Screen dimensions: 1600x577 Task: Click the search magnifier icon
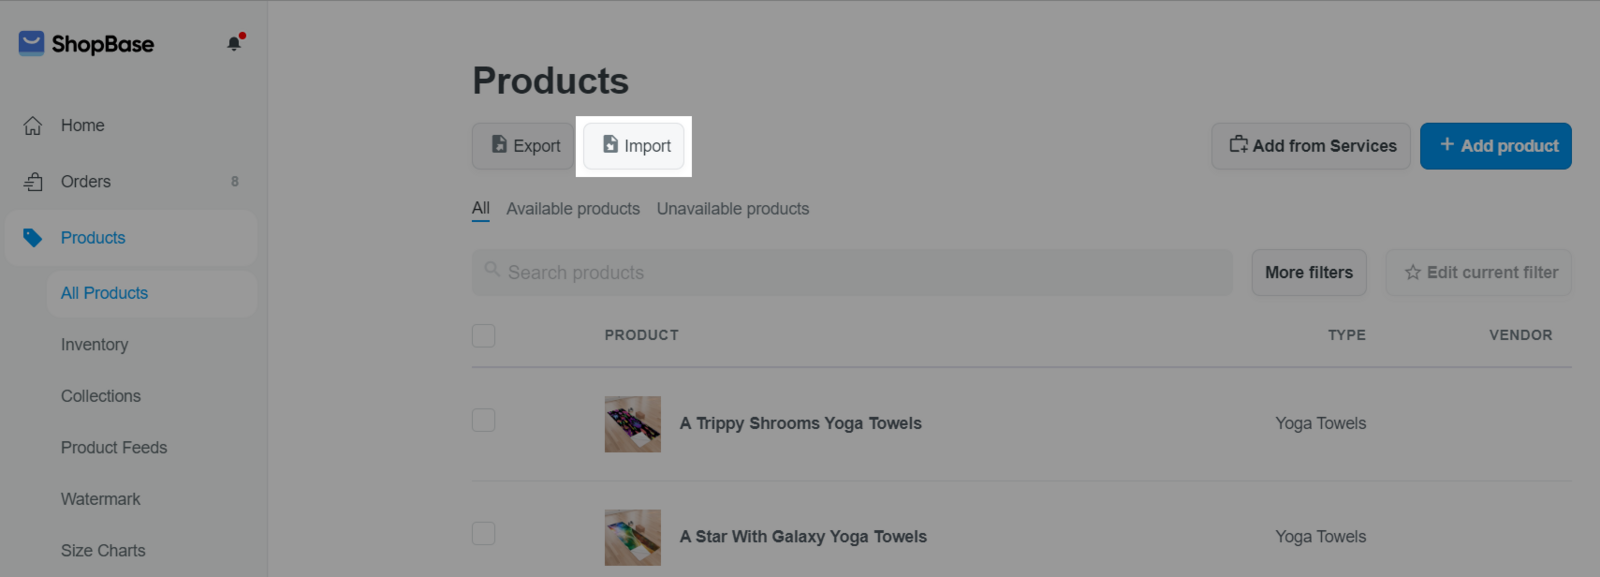(492, 270)
